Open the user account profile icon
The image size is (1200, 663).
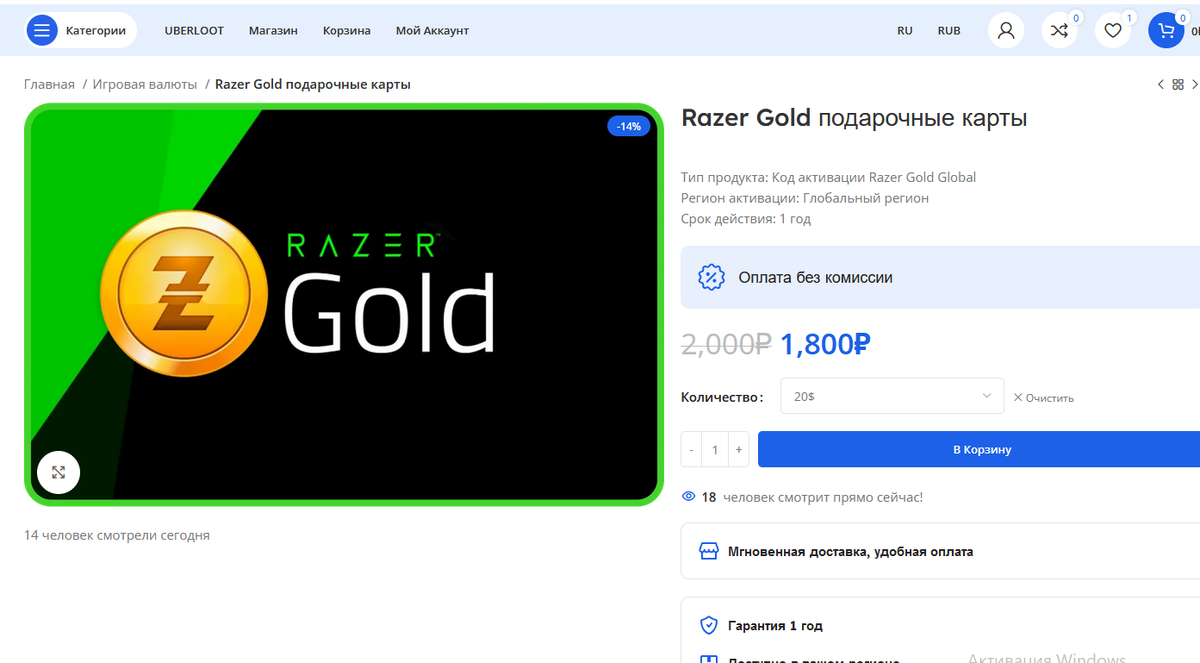click(x=1006, y=30)
